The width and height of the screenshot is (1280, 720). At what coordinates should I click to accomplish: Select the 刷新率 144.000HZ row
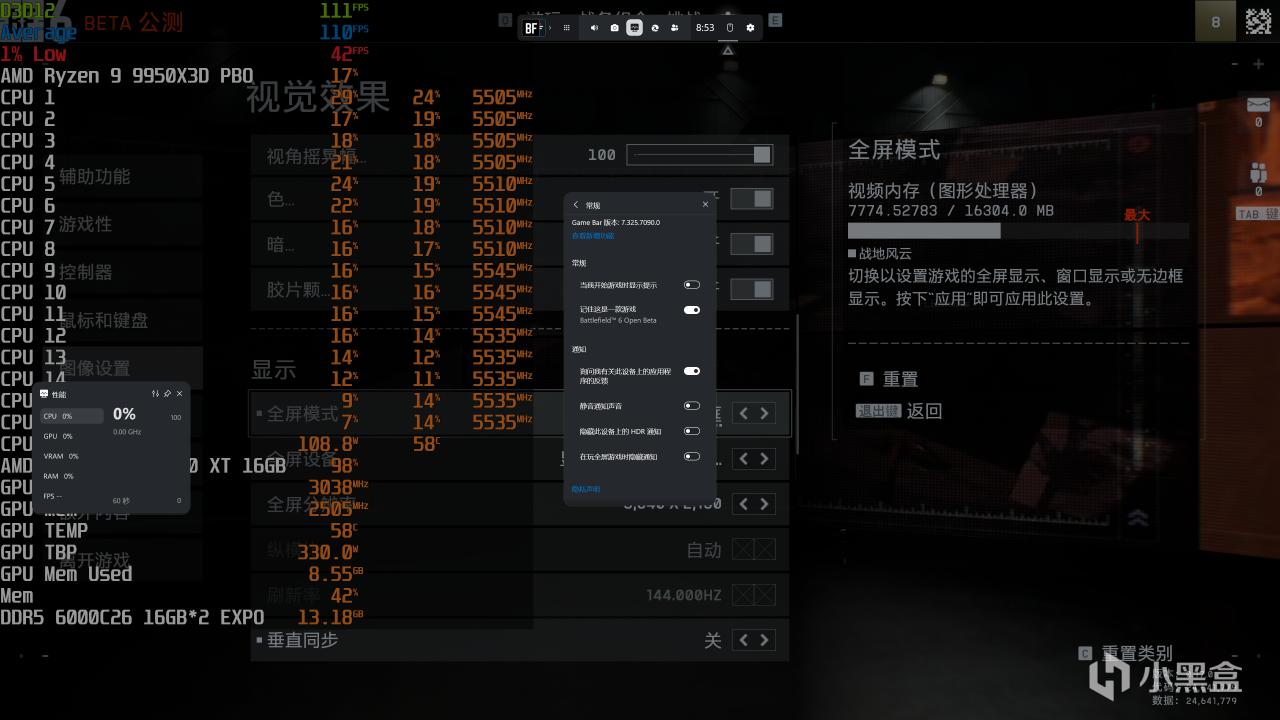click(520, 595)
